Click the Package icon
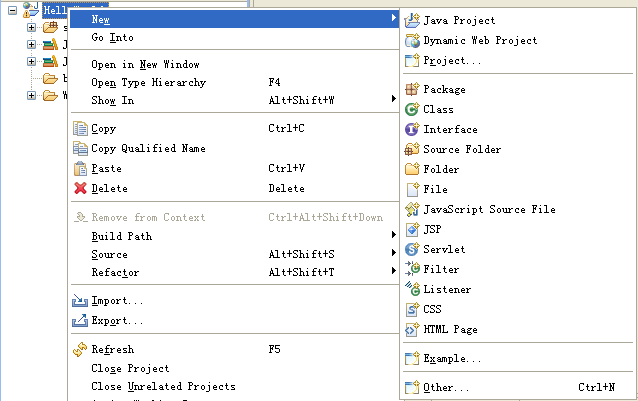Image resolution: width=638 pixels, height=401 pixels. tap(412, 89)
